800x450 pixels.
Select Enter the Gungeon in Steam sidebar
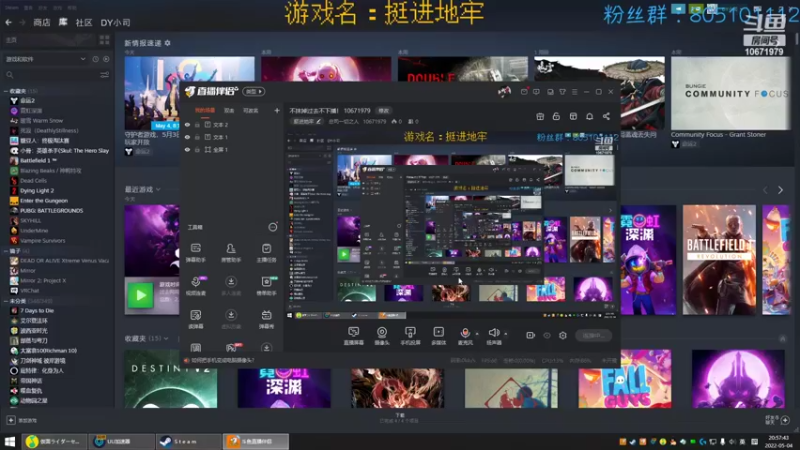44,201
